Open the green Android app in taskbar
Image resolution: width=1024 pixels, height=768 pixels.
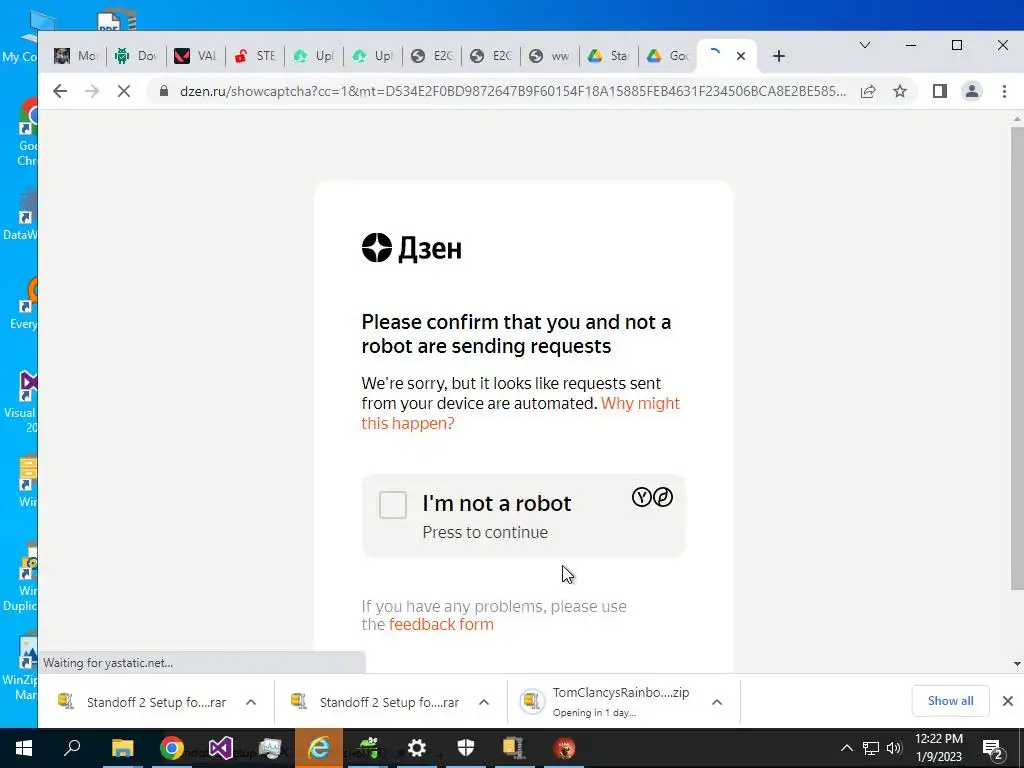368,748
